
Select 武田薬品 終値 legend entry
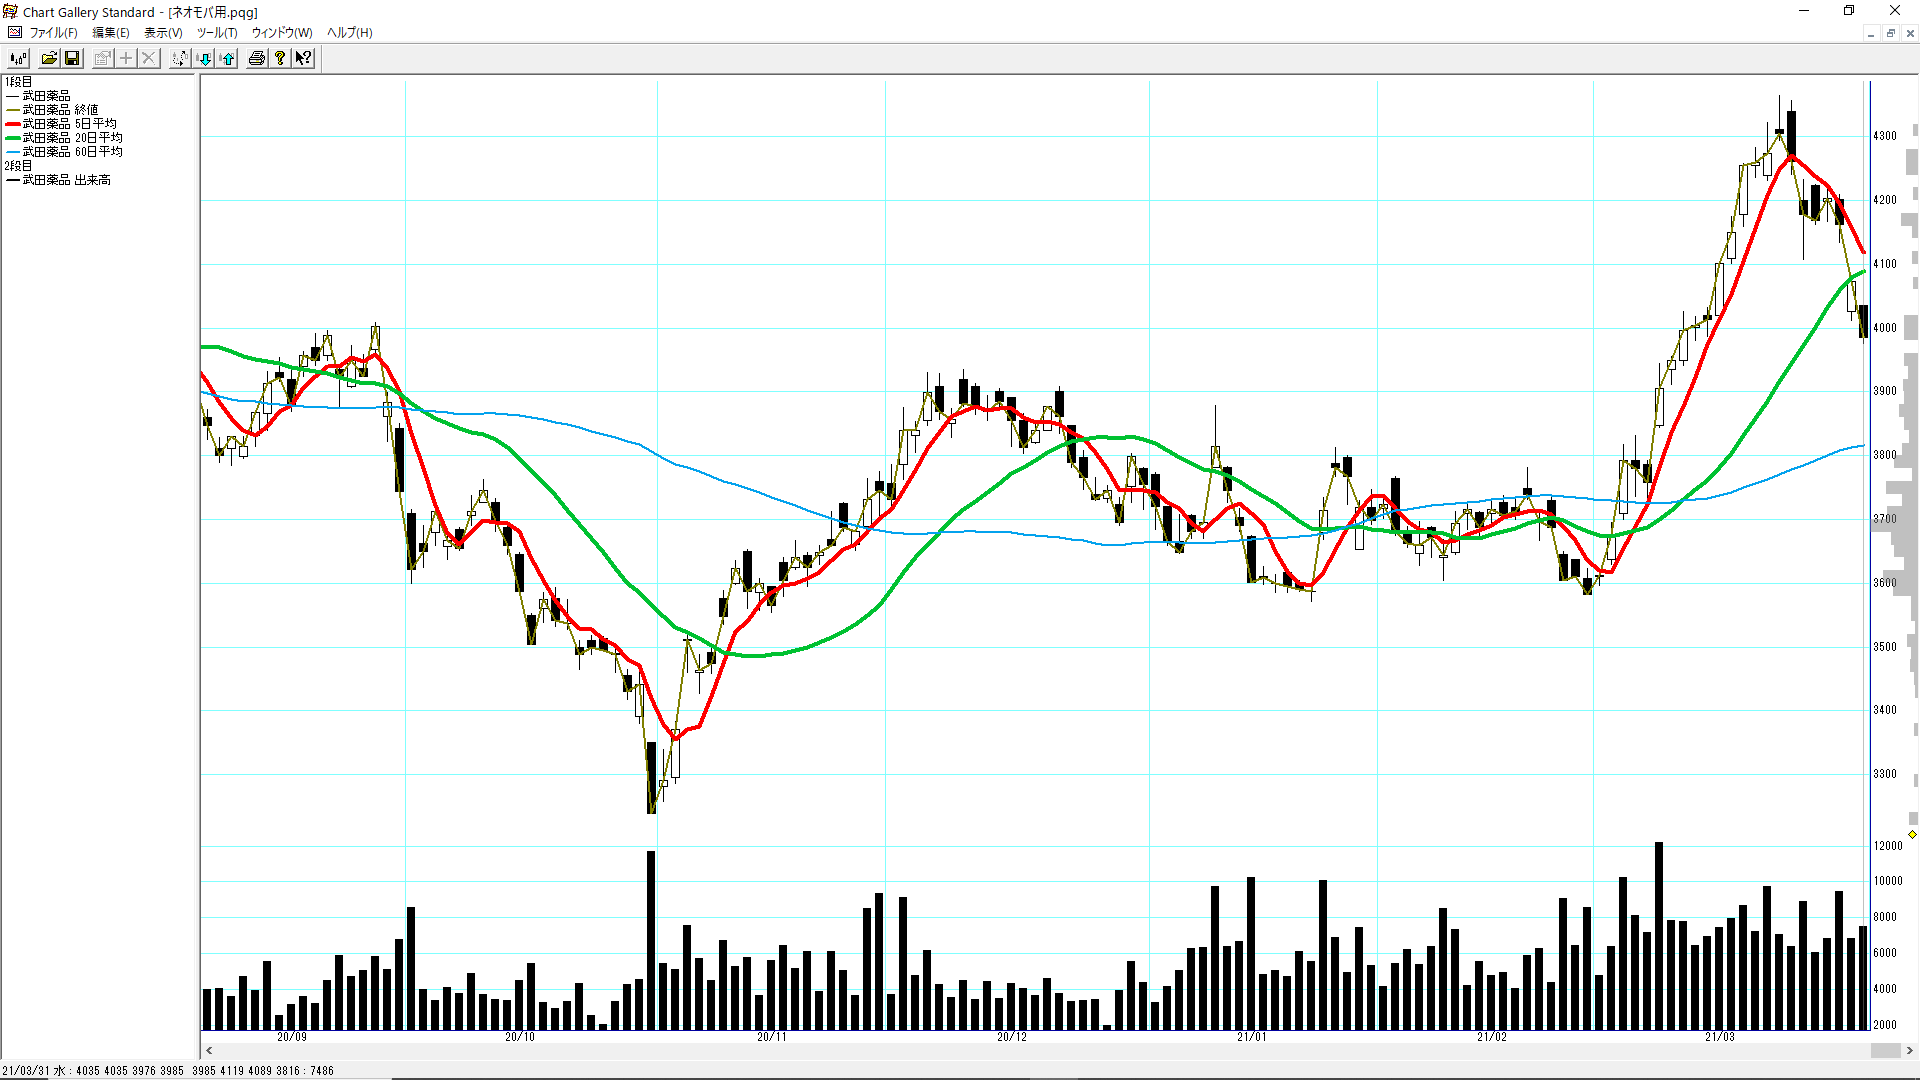60,110
